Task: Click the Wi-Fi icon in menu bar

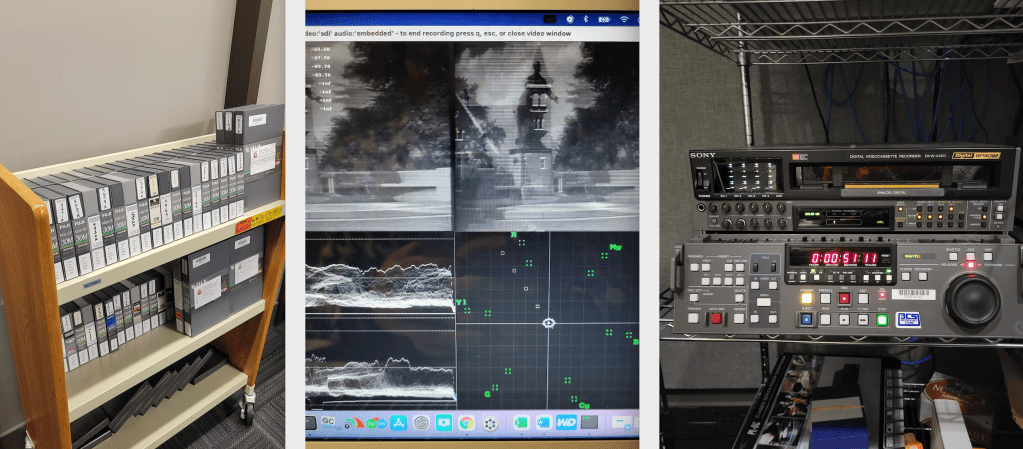Action: 625,18
